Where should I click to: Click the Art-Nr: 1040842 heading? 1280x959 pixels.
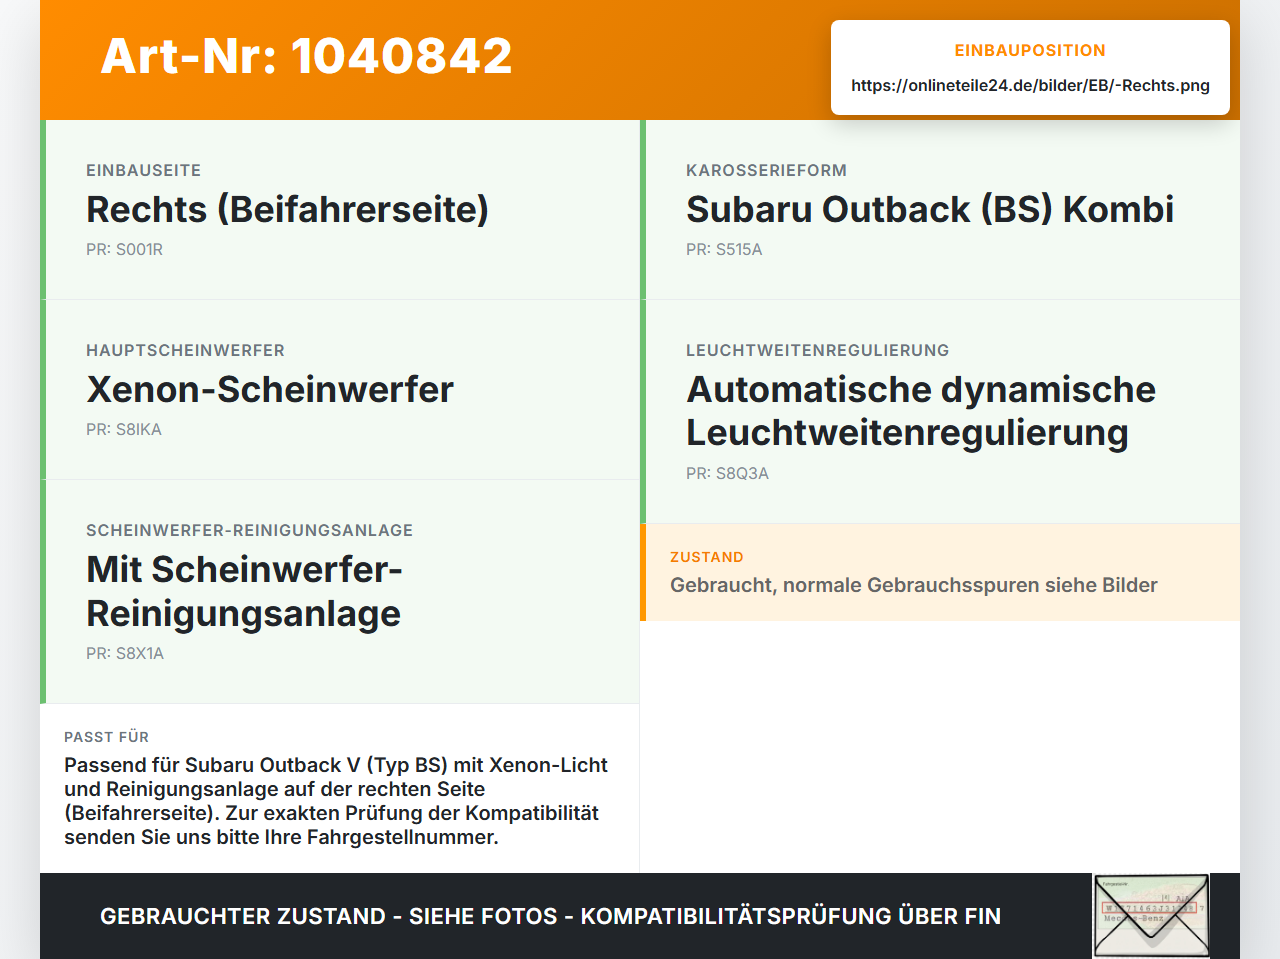306,56
